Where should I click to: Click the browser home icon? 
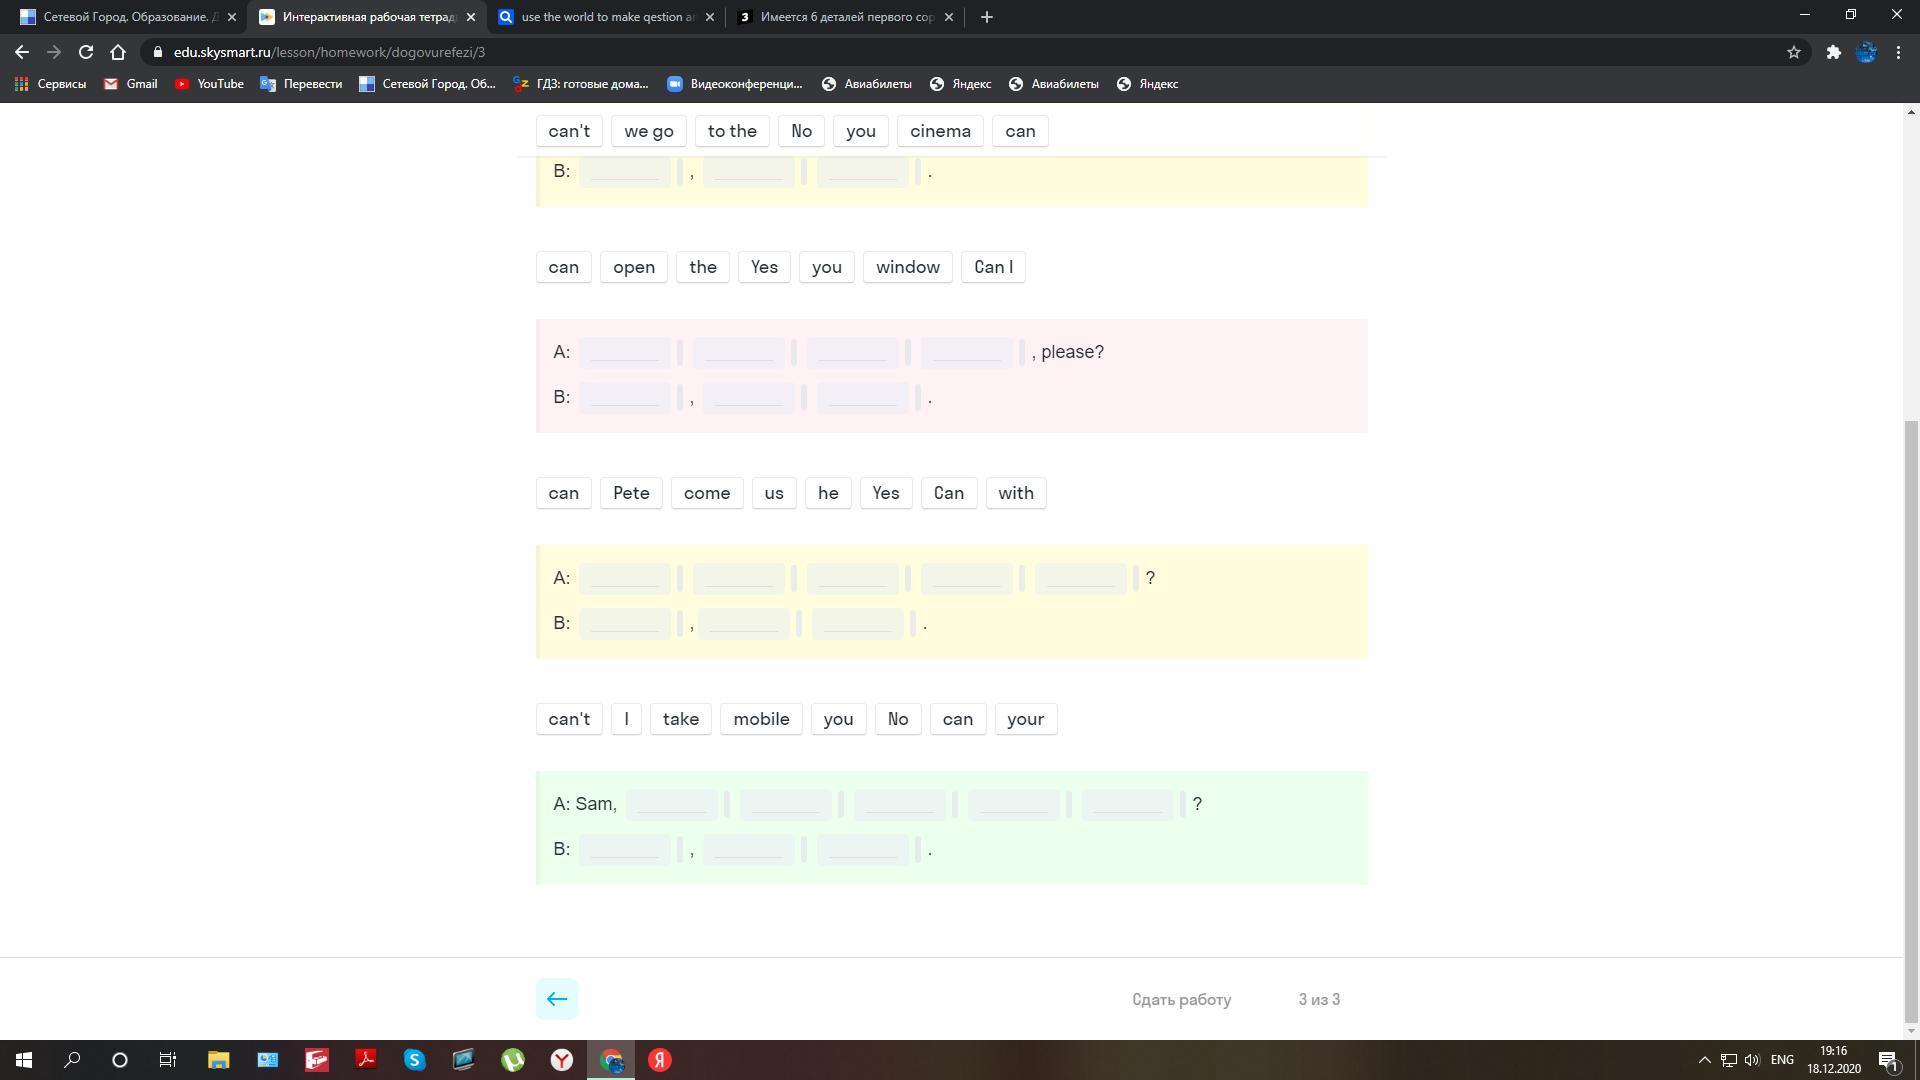click(x=118, y=52)
